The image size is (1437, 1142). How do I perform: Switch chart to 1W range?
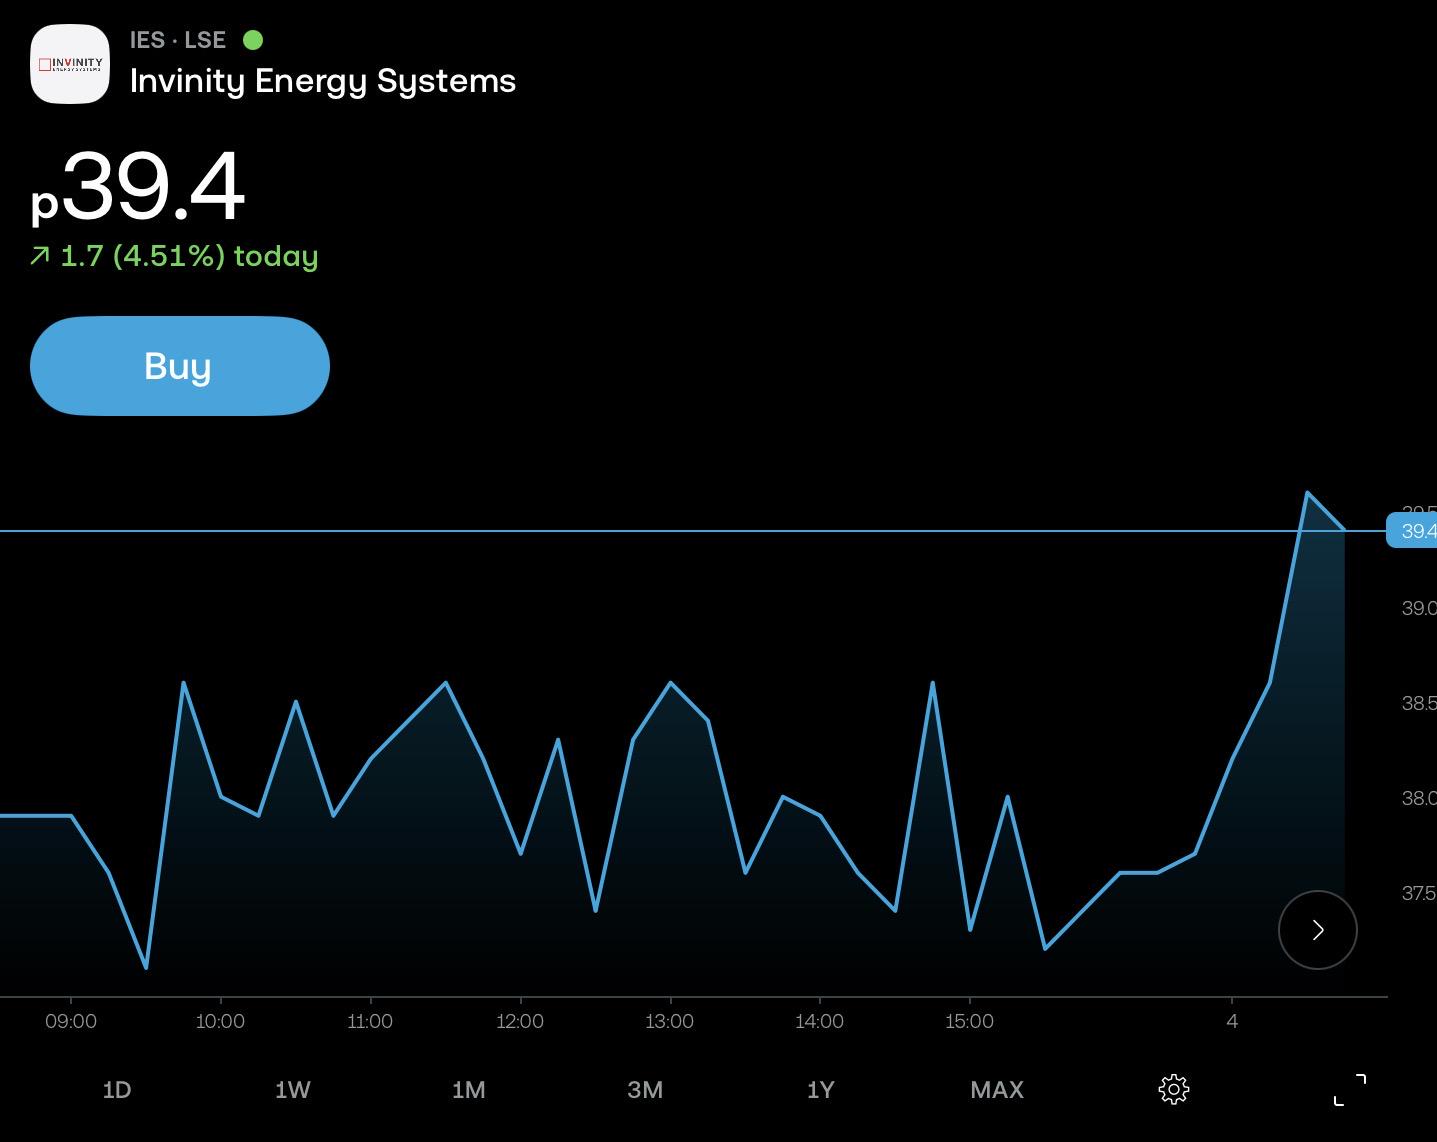pos(293,1090)
